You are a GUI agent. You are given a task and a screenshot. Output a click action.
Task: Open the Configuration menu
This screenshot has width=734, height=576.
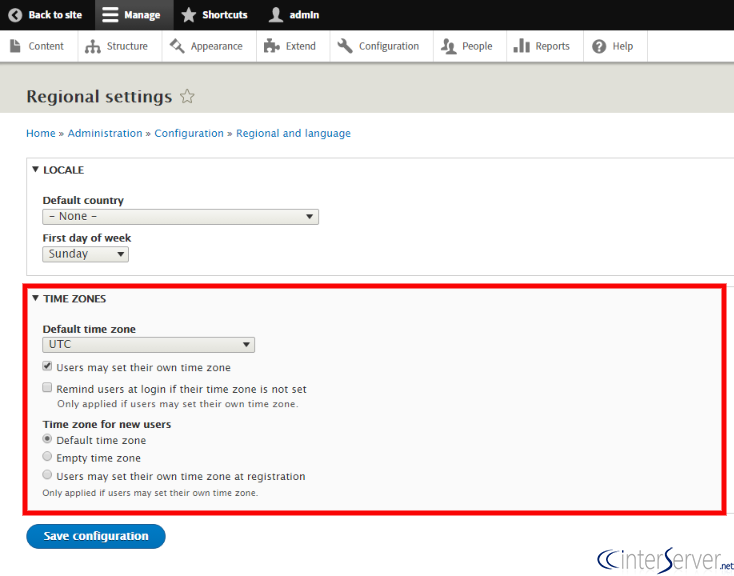[382, 46]
